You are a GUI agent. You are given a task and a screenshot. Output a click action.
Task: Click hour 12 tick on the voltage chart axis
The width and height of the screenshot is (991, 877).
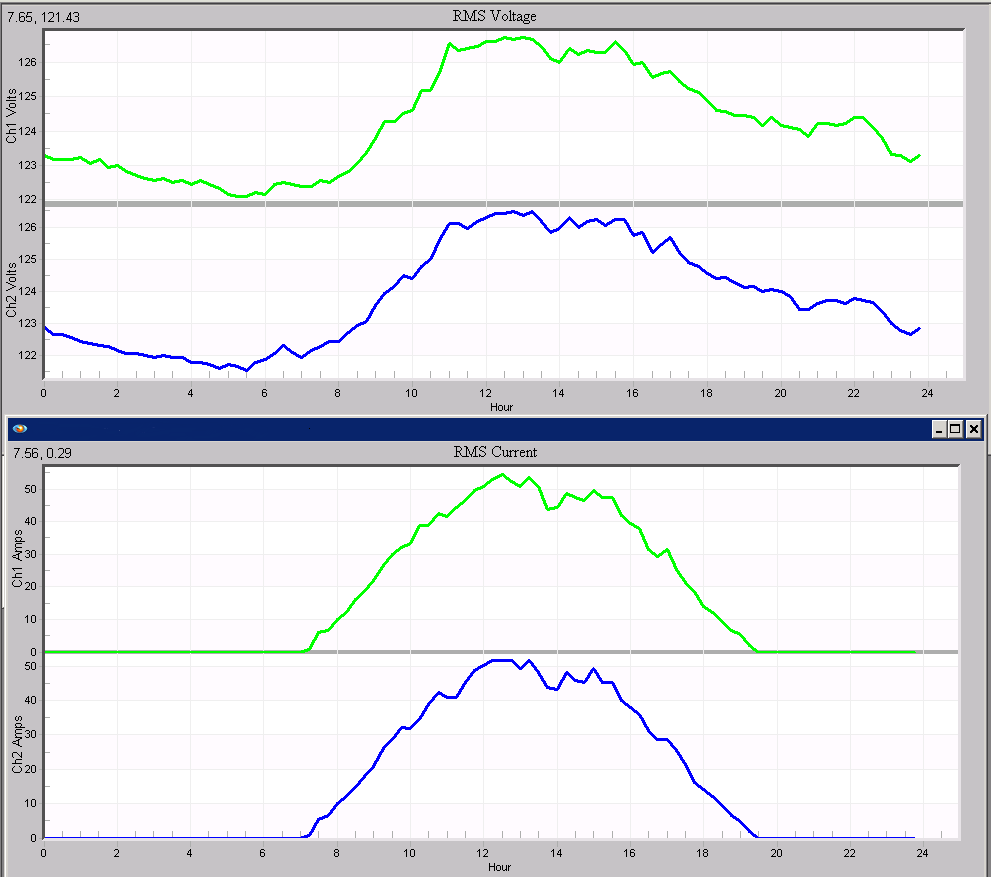485,393
